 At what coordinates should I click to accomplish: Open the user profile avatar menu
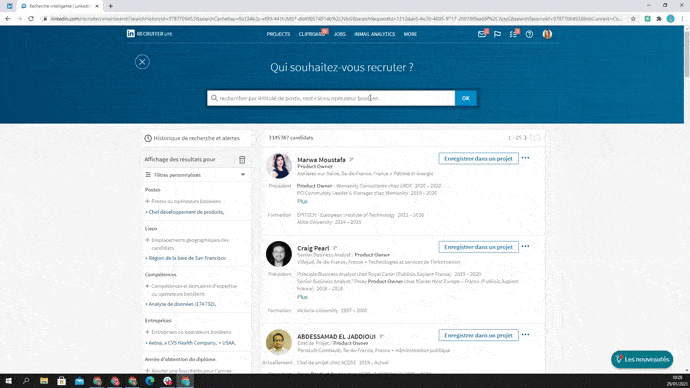coord(547,34)
